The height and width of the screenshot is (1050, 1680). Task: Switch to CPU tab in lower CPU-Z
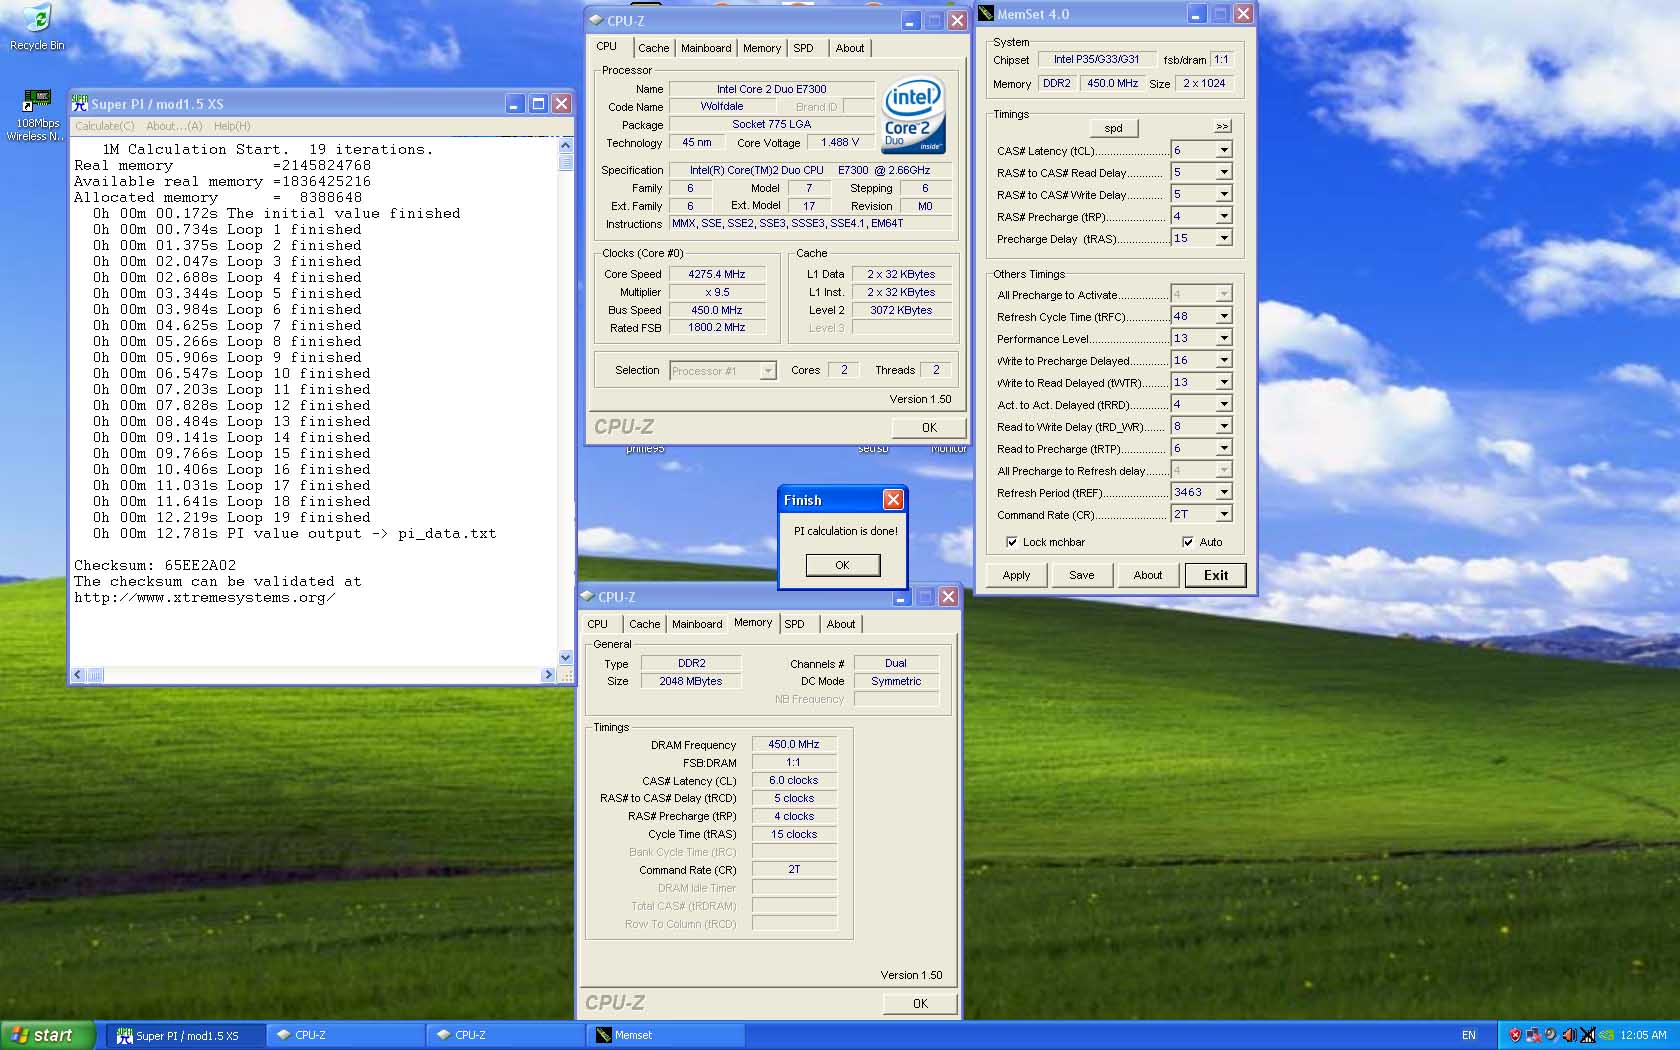pos(597,624)
